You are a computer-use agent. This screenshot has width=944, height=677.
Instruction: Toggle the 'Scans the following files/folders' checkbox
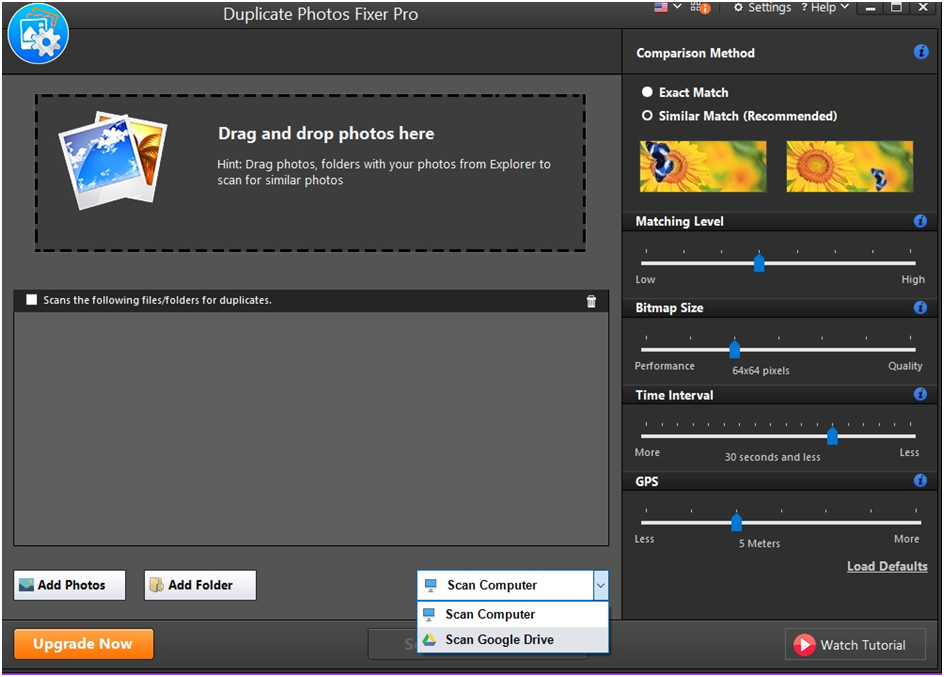point(31,300)
